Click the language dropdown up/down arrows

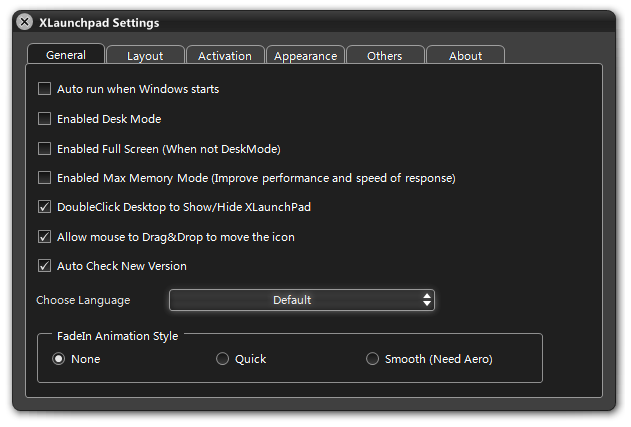[x=427, y=300]
